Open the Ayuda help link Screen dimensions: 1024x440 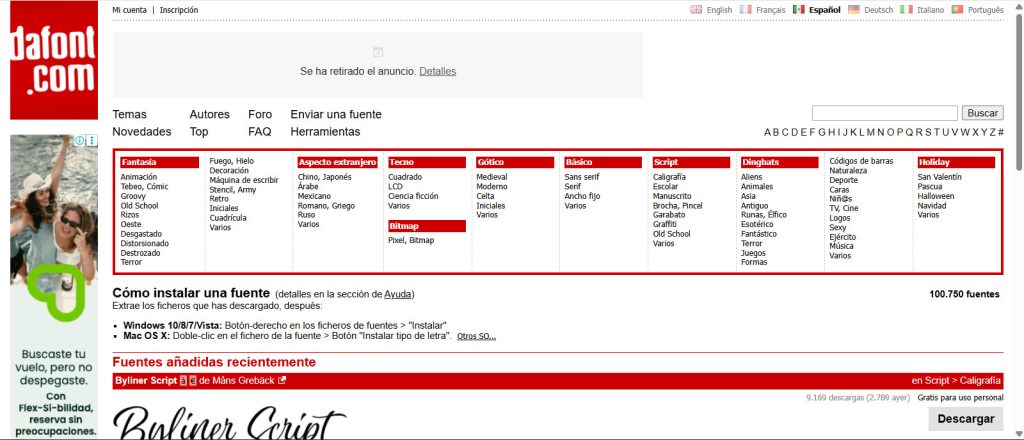pos(398,294)
